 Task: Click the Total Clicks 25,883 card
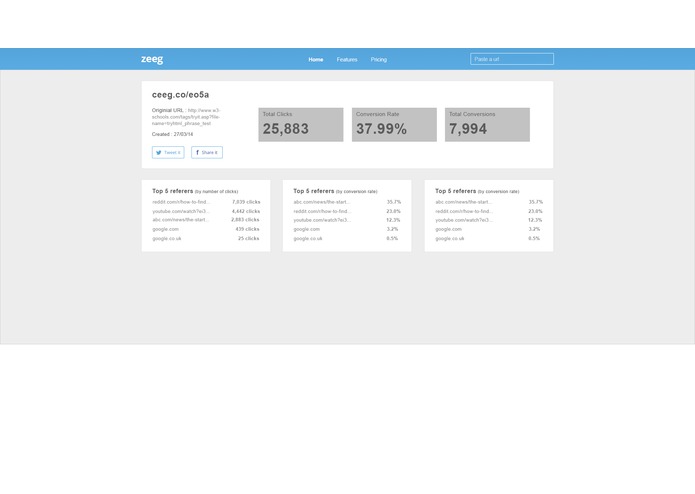301,124
